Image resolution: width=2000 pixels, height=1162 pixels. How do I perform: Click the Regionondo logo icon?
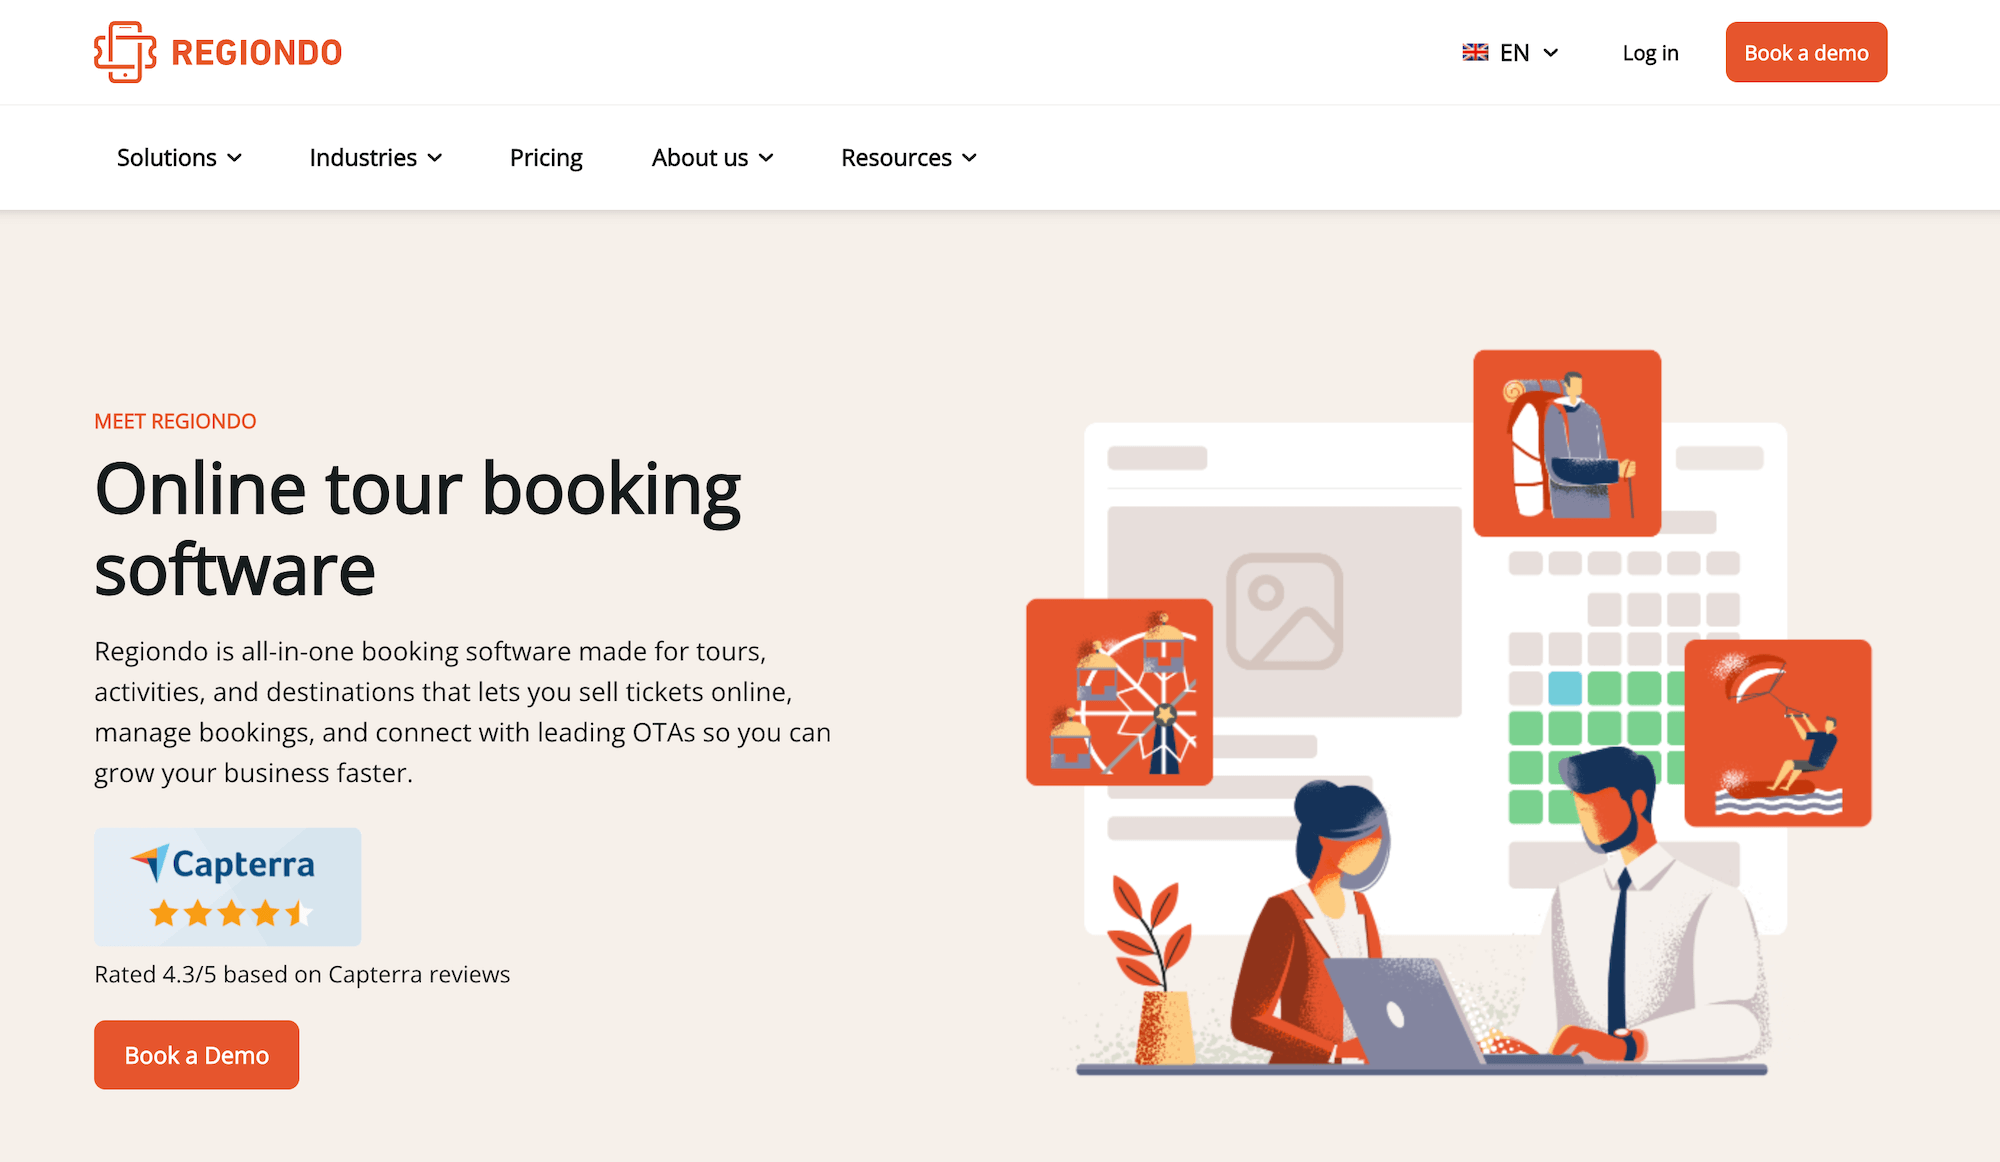tap(124, 53)
